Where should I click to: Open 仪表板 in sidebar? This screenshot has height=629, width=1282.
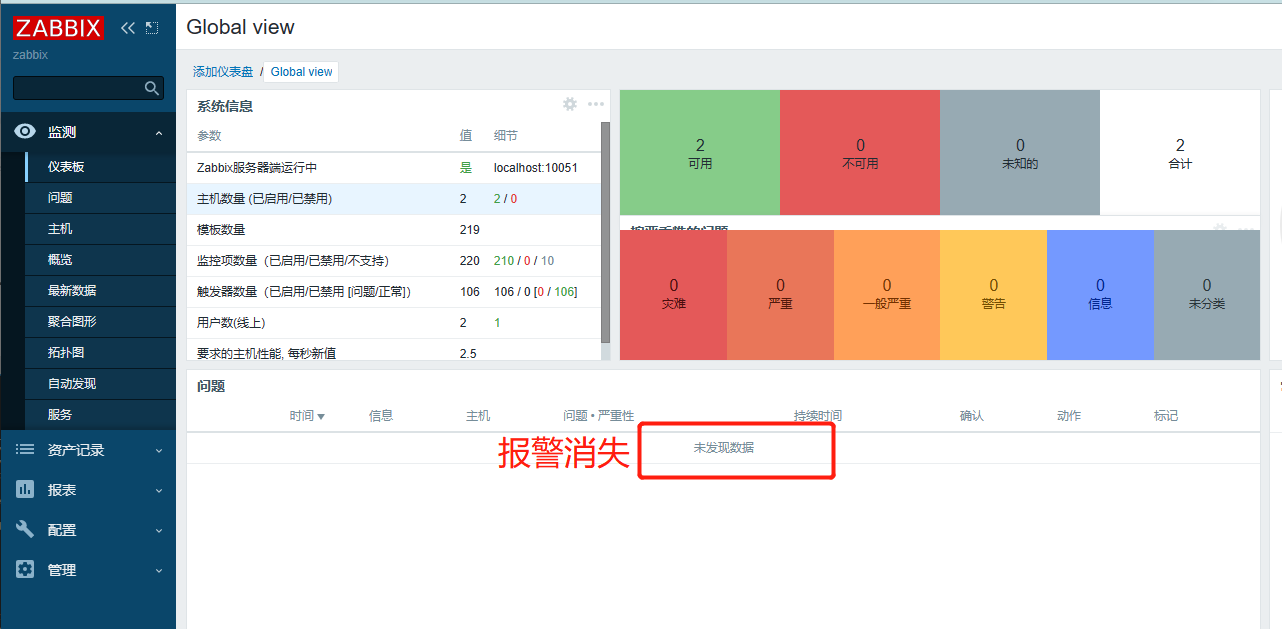100,167
